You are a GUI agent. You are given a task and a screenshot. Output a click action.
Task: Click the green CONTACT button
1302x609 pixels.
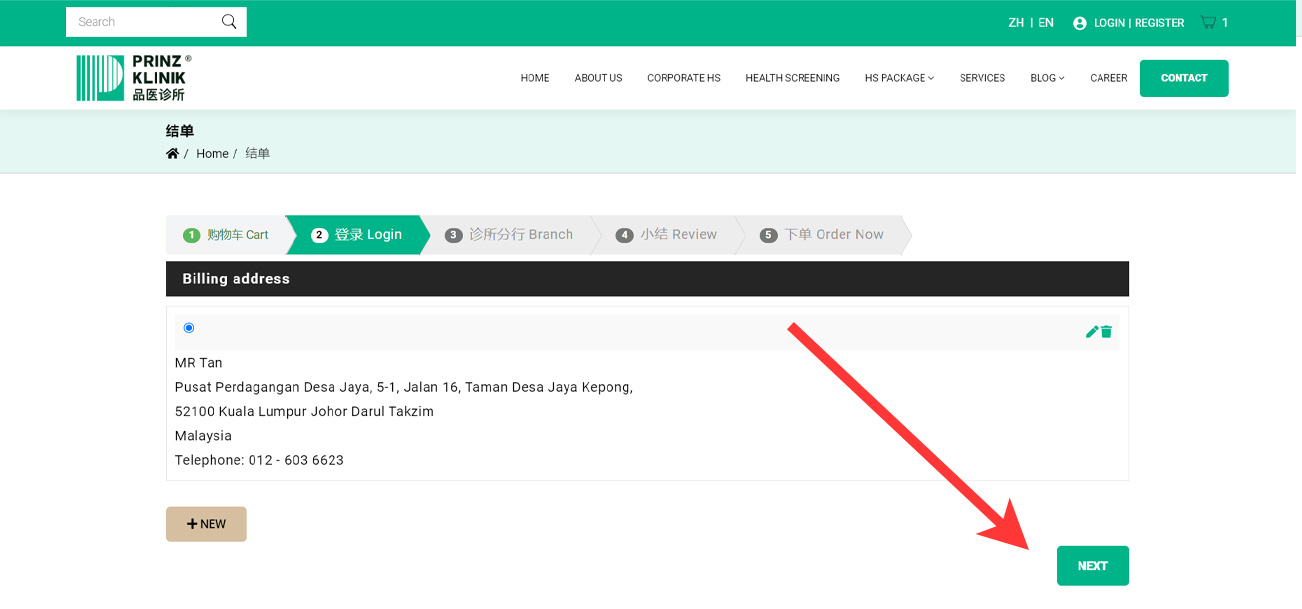click(x=1183, y=78)
